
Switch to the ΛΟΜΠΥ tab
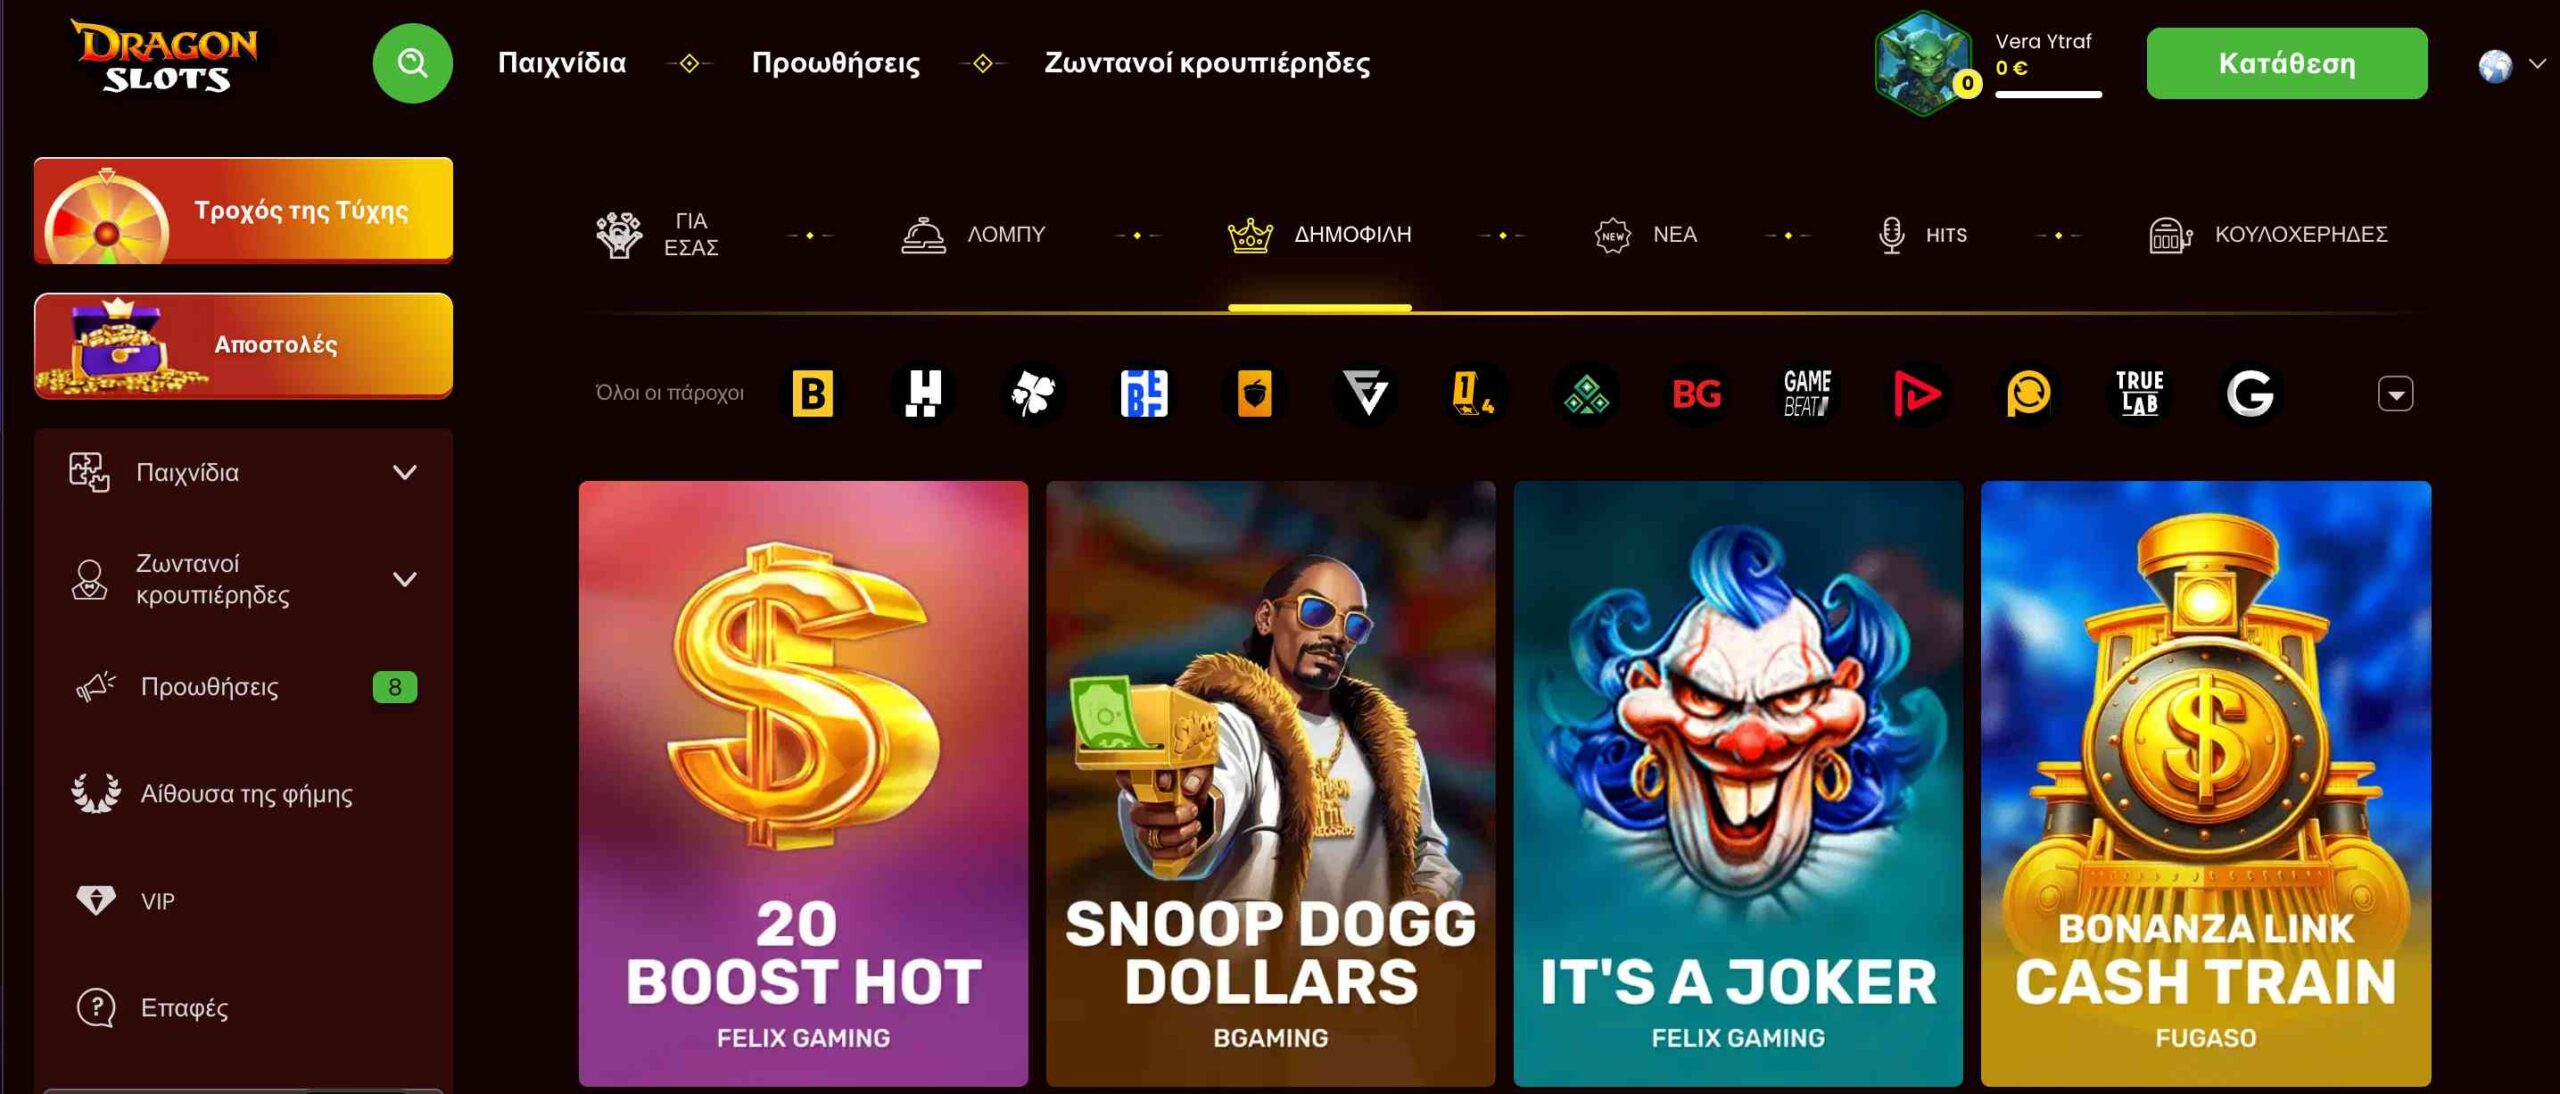pos(972,234)
